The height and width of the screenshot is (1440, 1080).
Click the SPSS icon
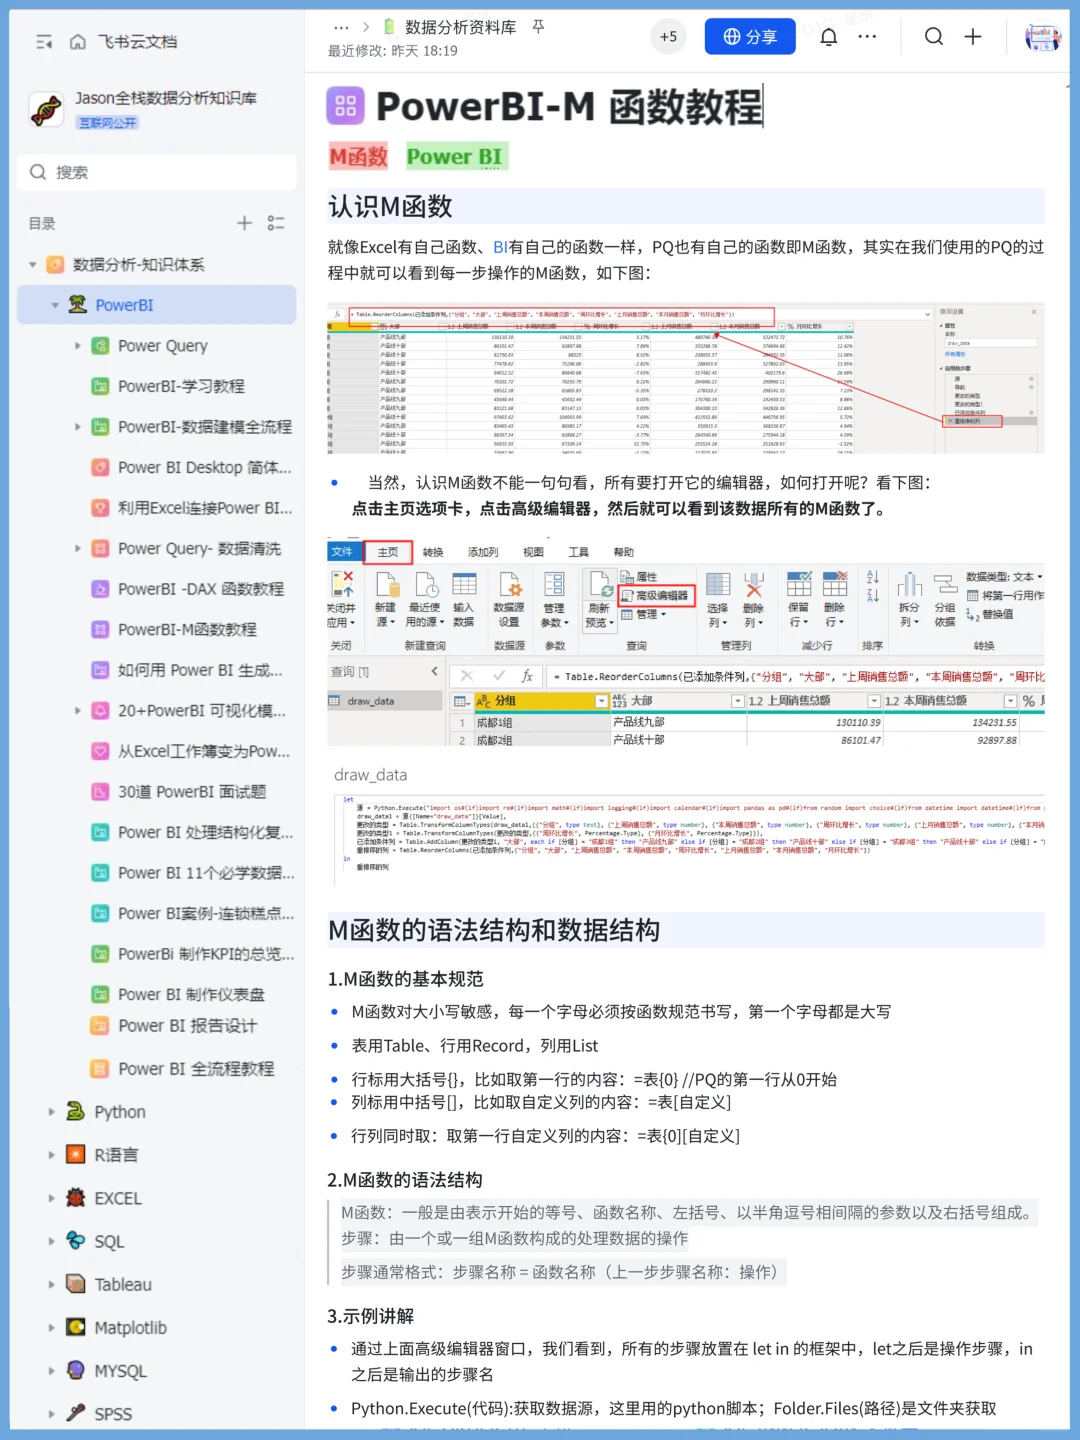click(x=75, y=1413)
